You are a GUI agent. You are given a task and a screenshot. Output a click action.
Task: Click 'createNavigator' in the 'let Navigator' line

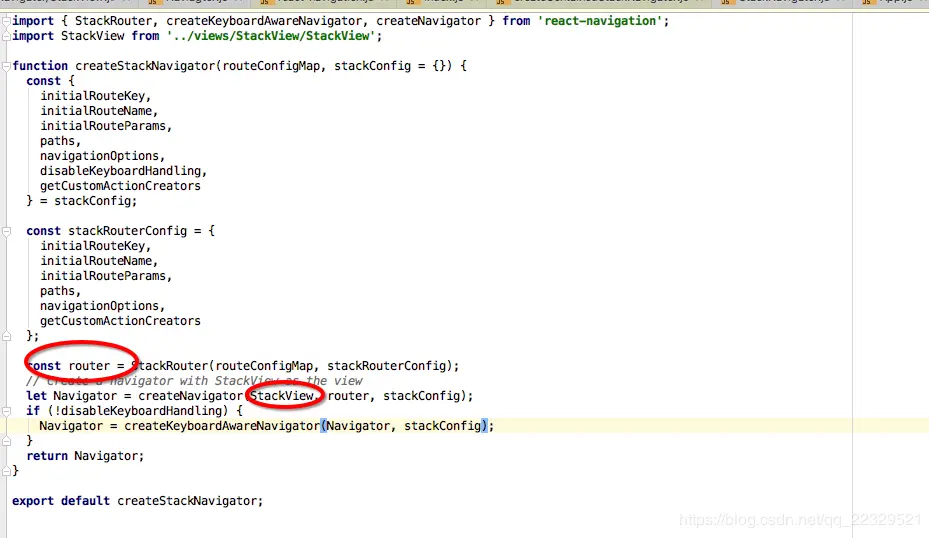[x=190, y=396]
